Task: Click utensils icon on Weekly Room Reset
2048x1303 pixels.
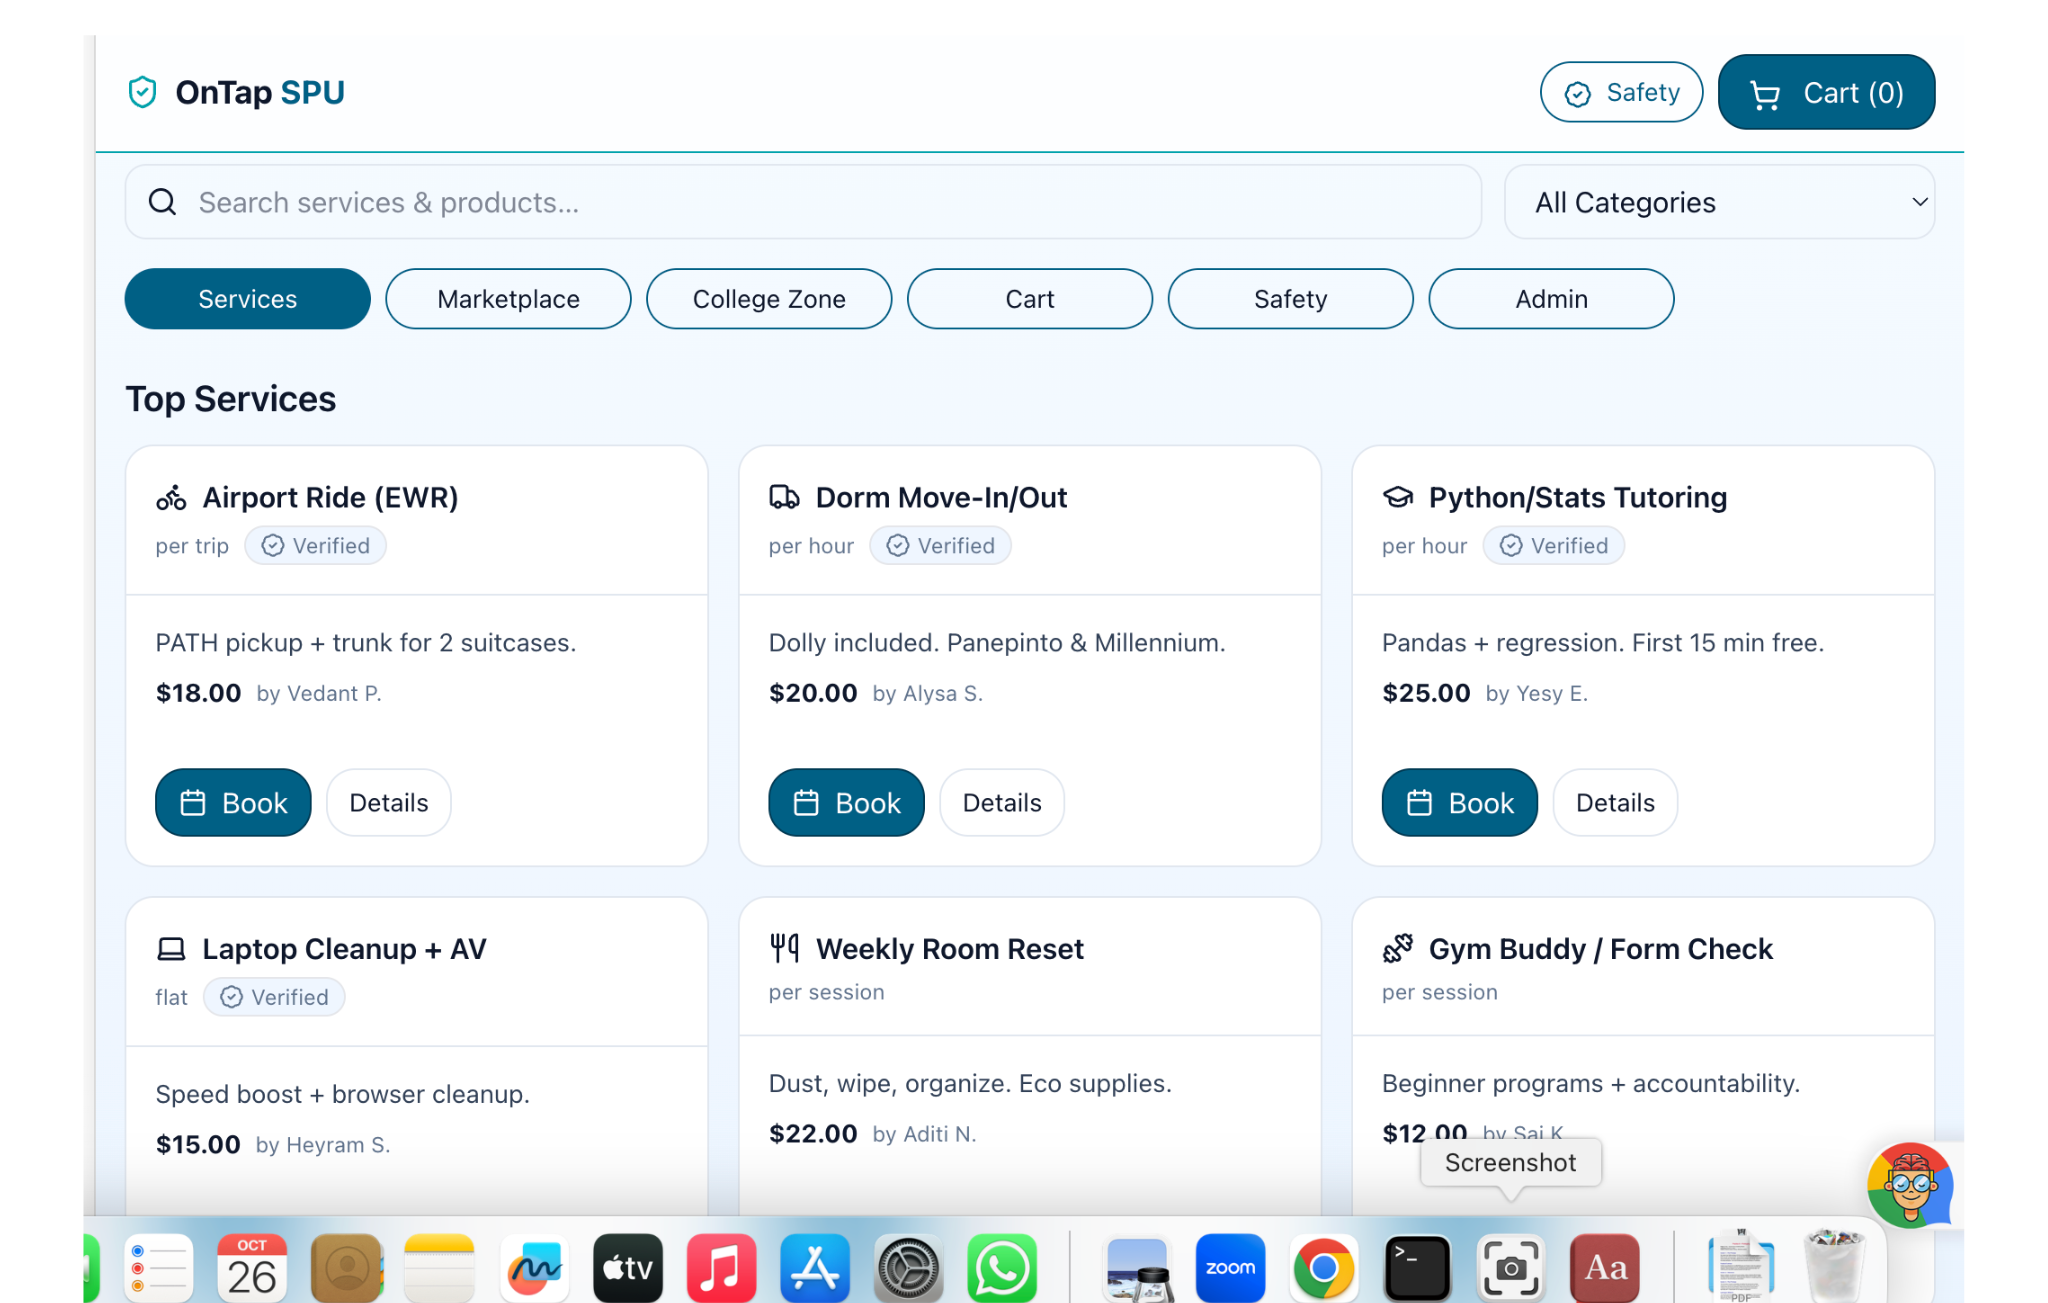Action: click(784, 947)
